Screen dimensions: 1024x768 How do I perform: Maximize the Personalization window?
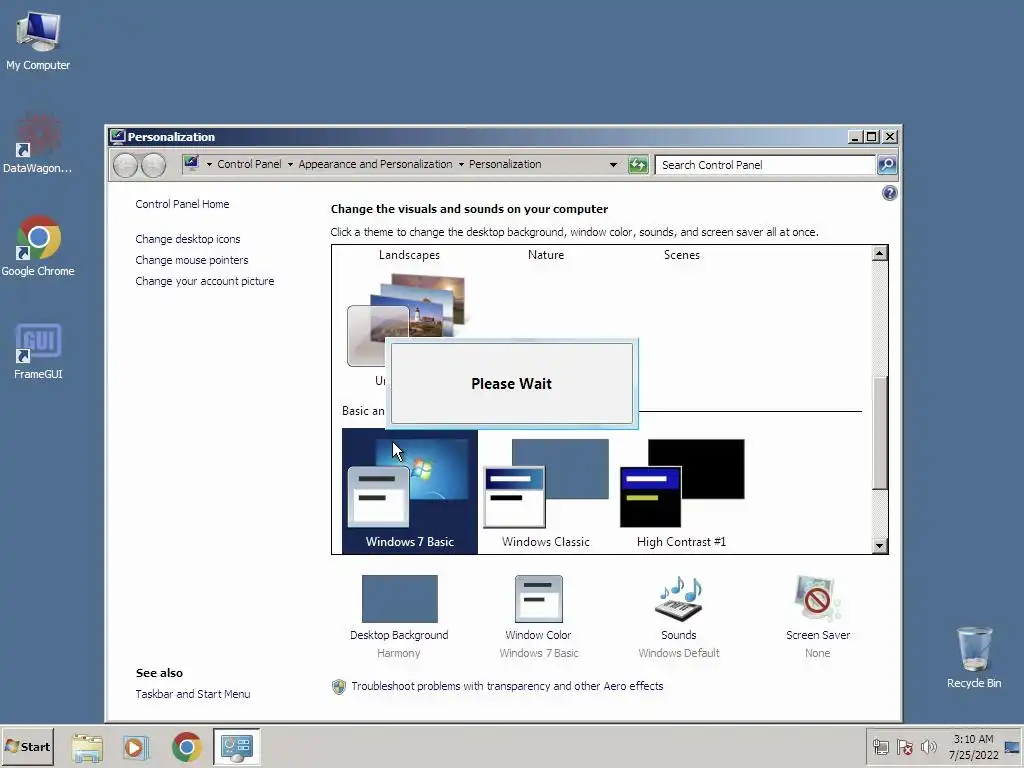pyautogui.click(x=872, y=136)
